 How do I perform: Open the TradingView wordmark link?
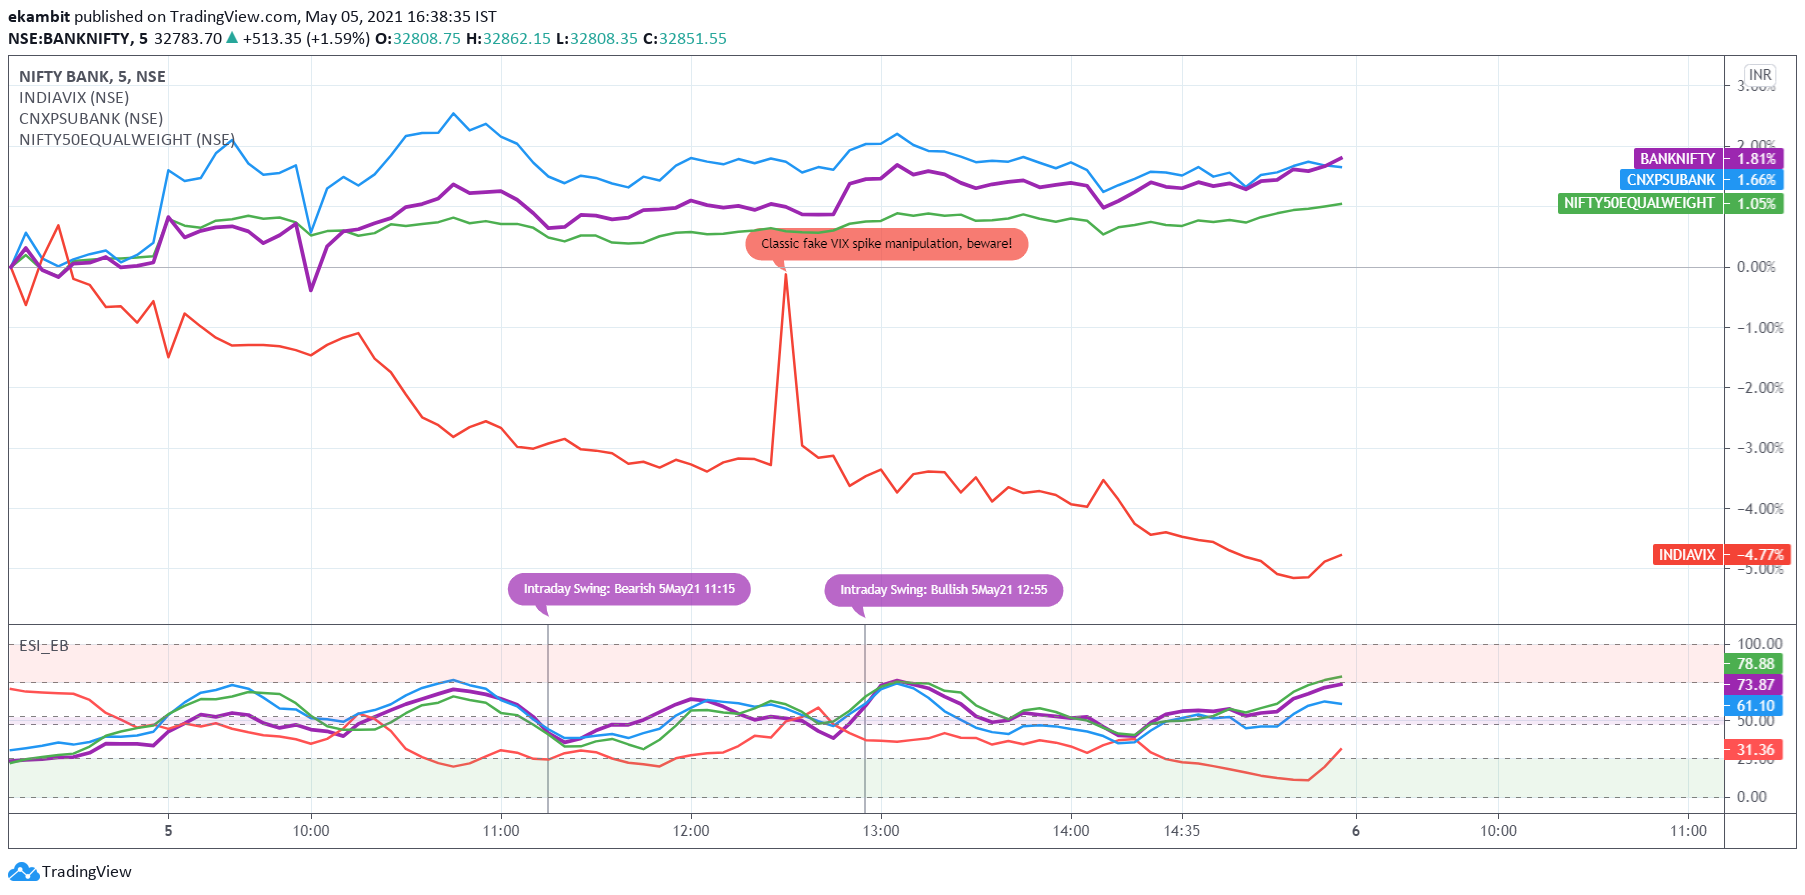pos(87,872)
